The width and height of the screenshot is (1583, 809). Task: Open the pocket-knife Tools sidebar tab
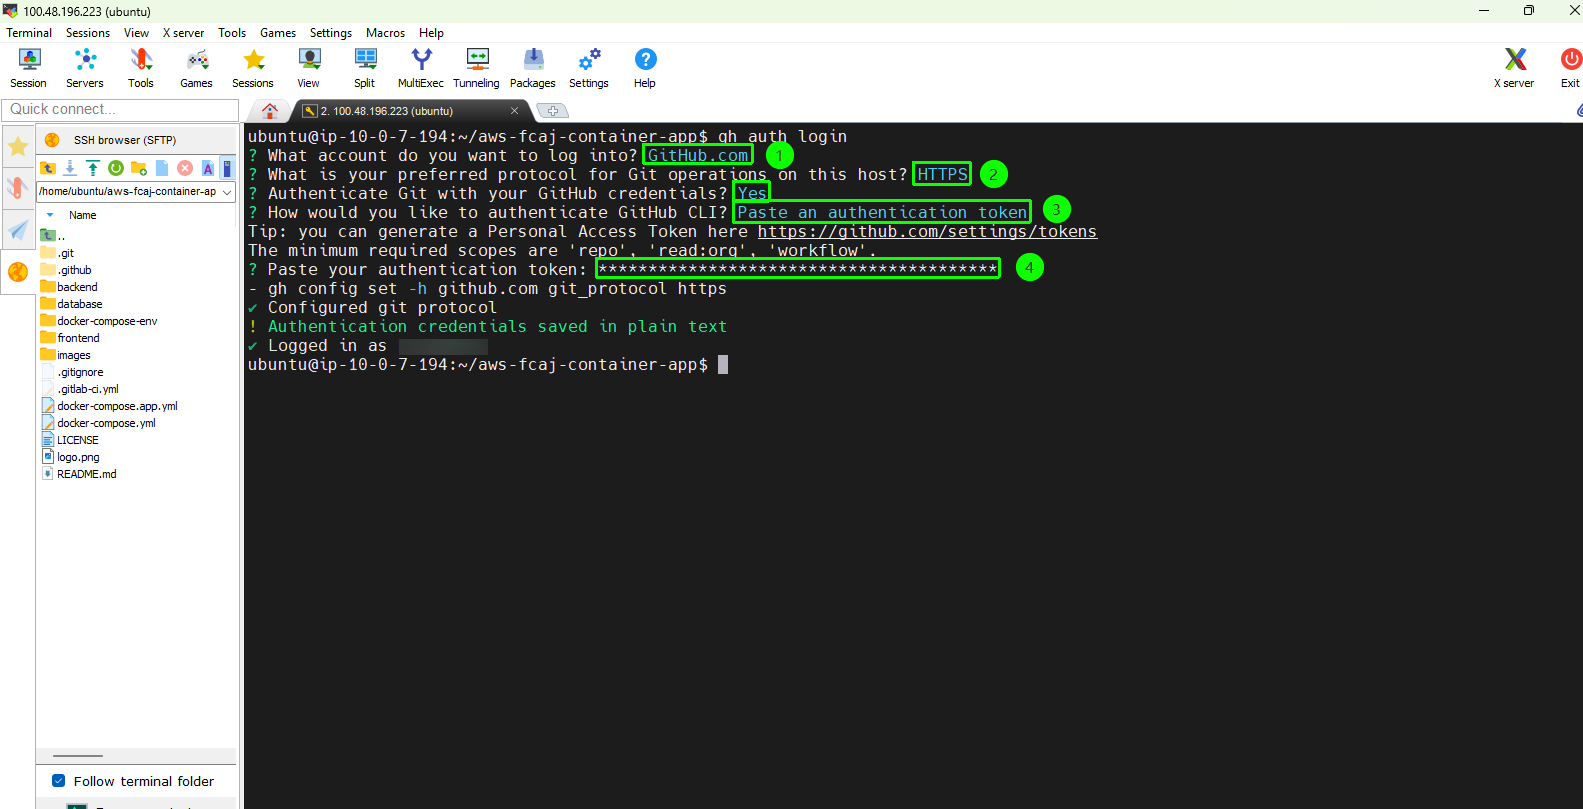click(x=18, y=188)
